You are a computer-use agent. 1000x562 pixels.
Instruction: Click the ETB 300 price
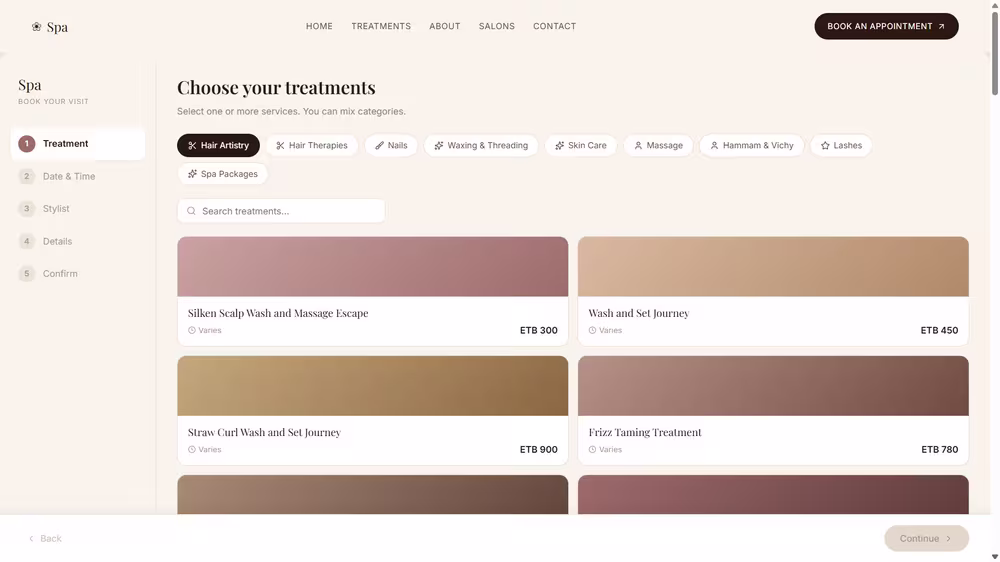click(x=538, y=330)
